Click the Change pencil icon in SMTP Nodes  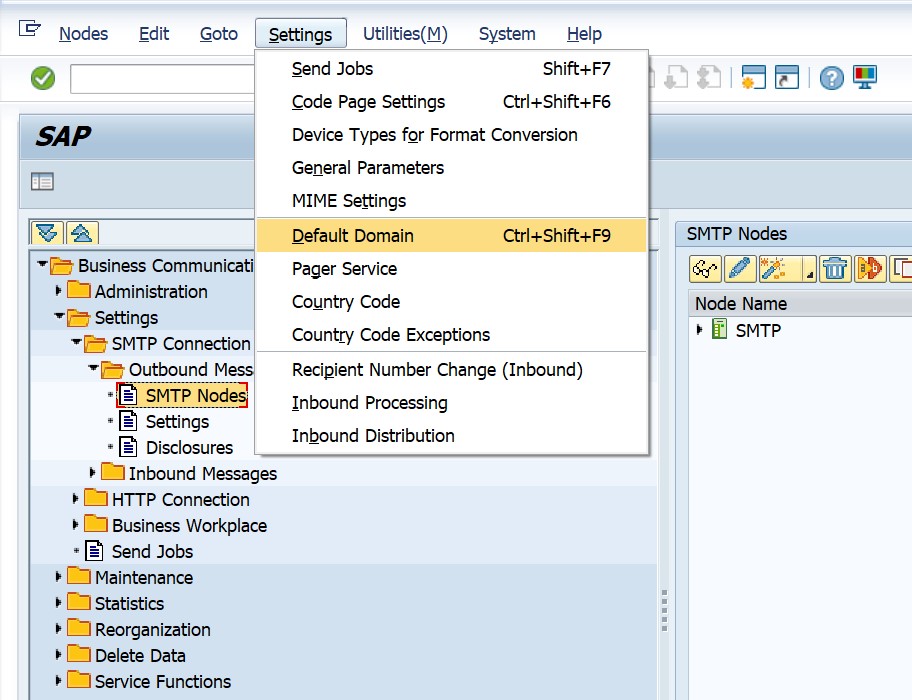(740, 269)
